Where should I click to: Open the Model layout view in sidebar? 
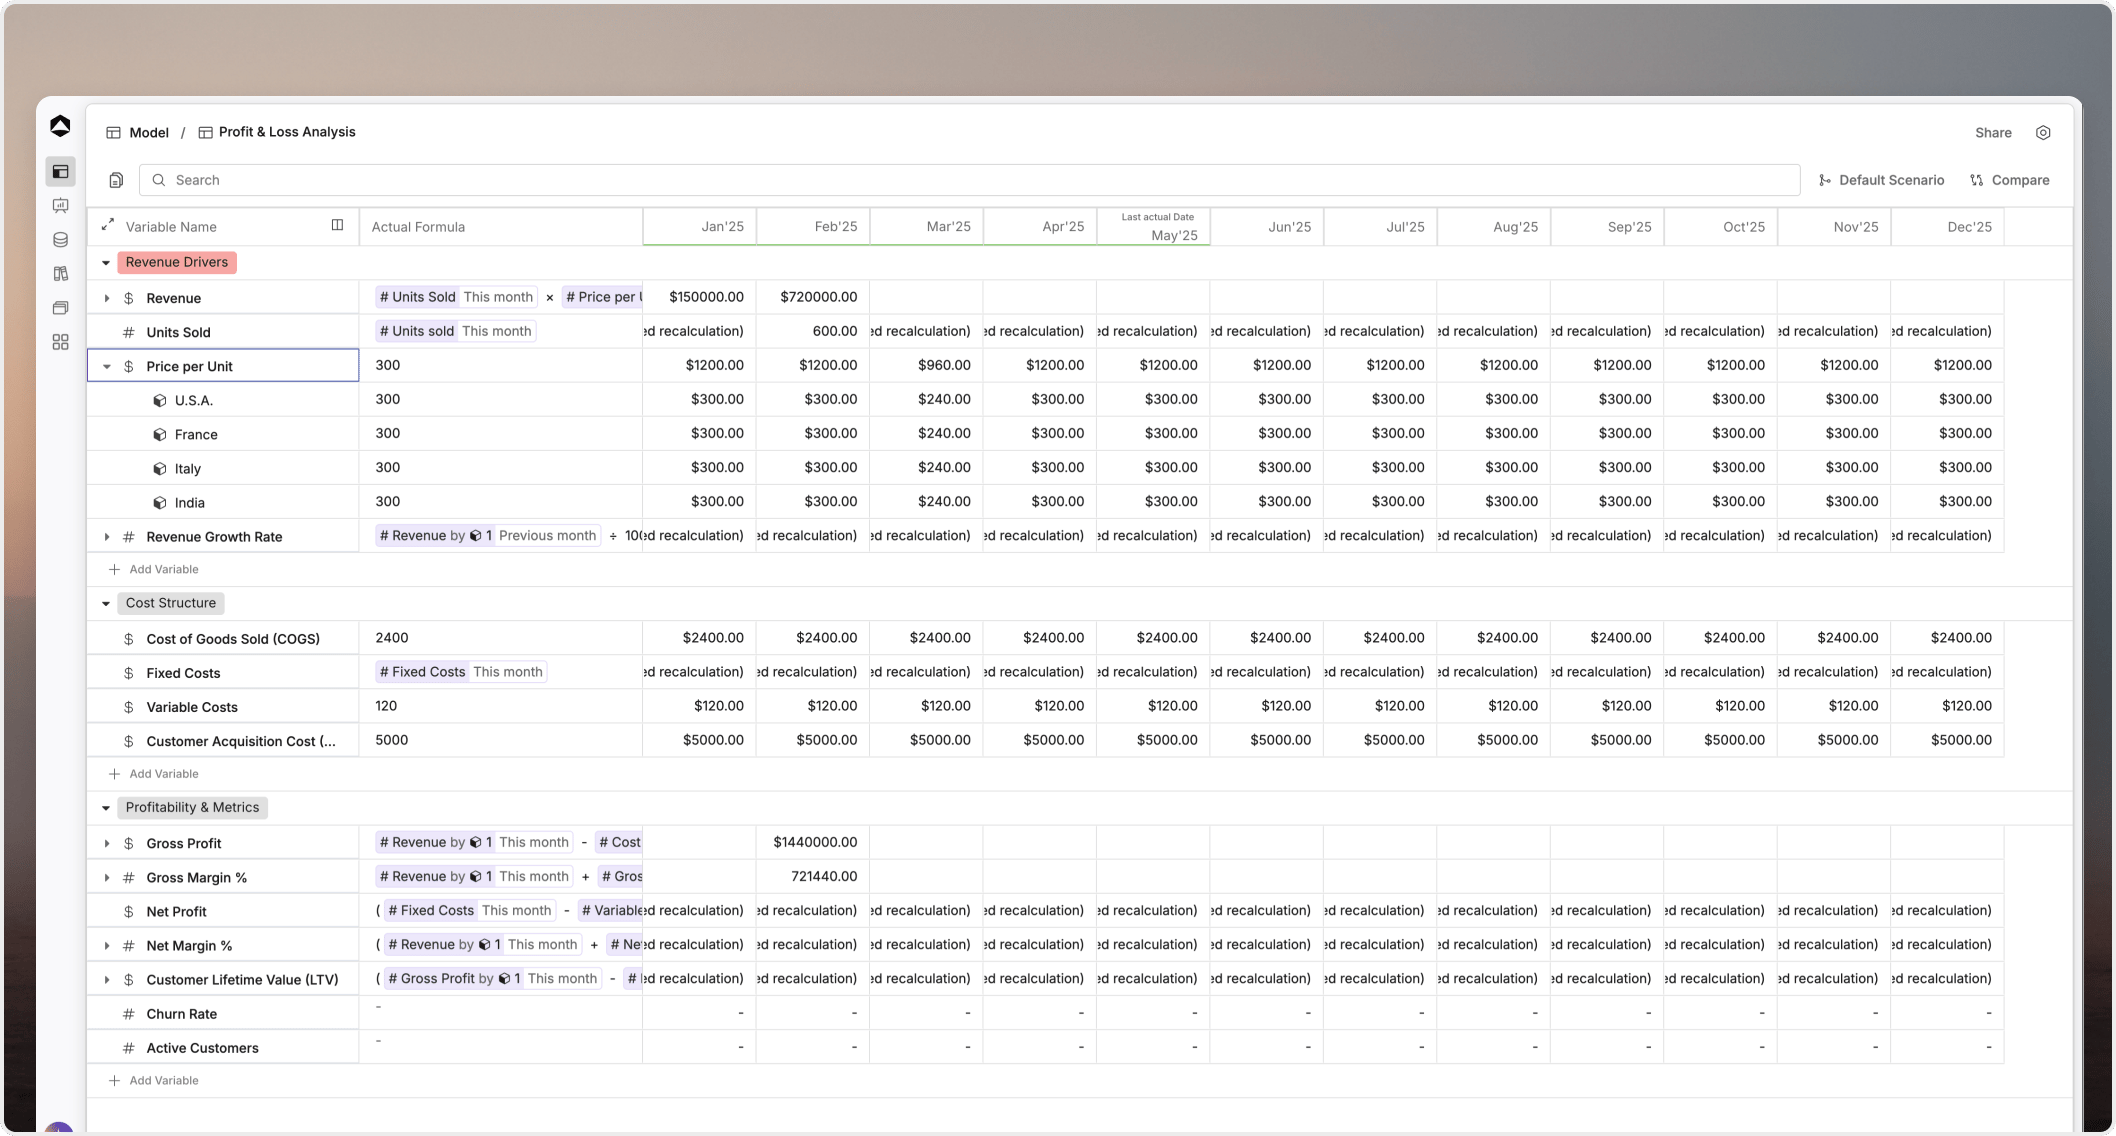[61, 172]
